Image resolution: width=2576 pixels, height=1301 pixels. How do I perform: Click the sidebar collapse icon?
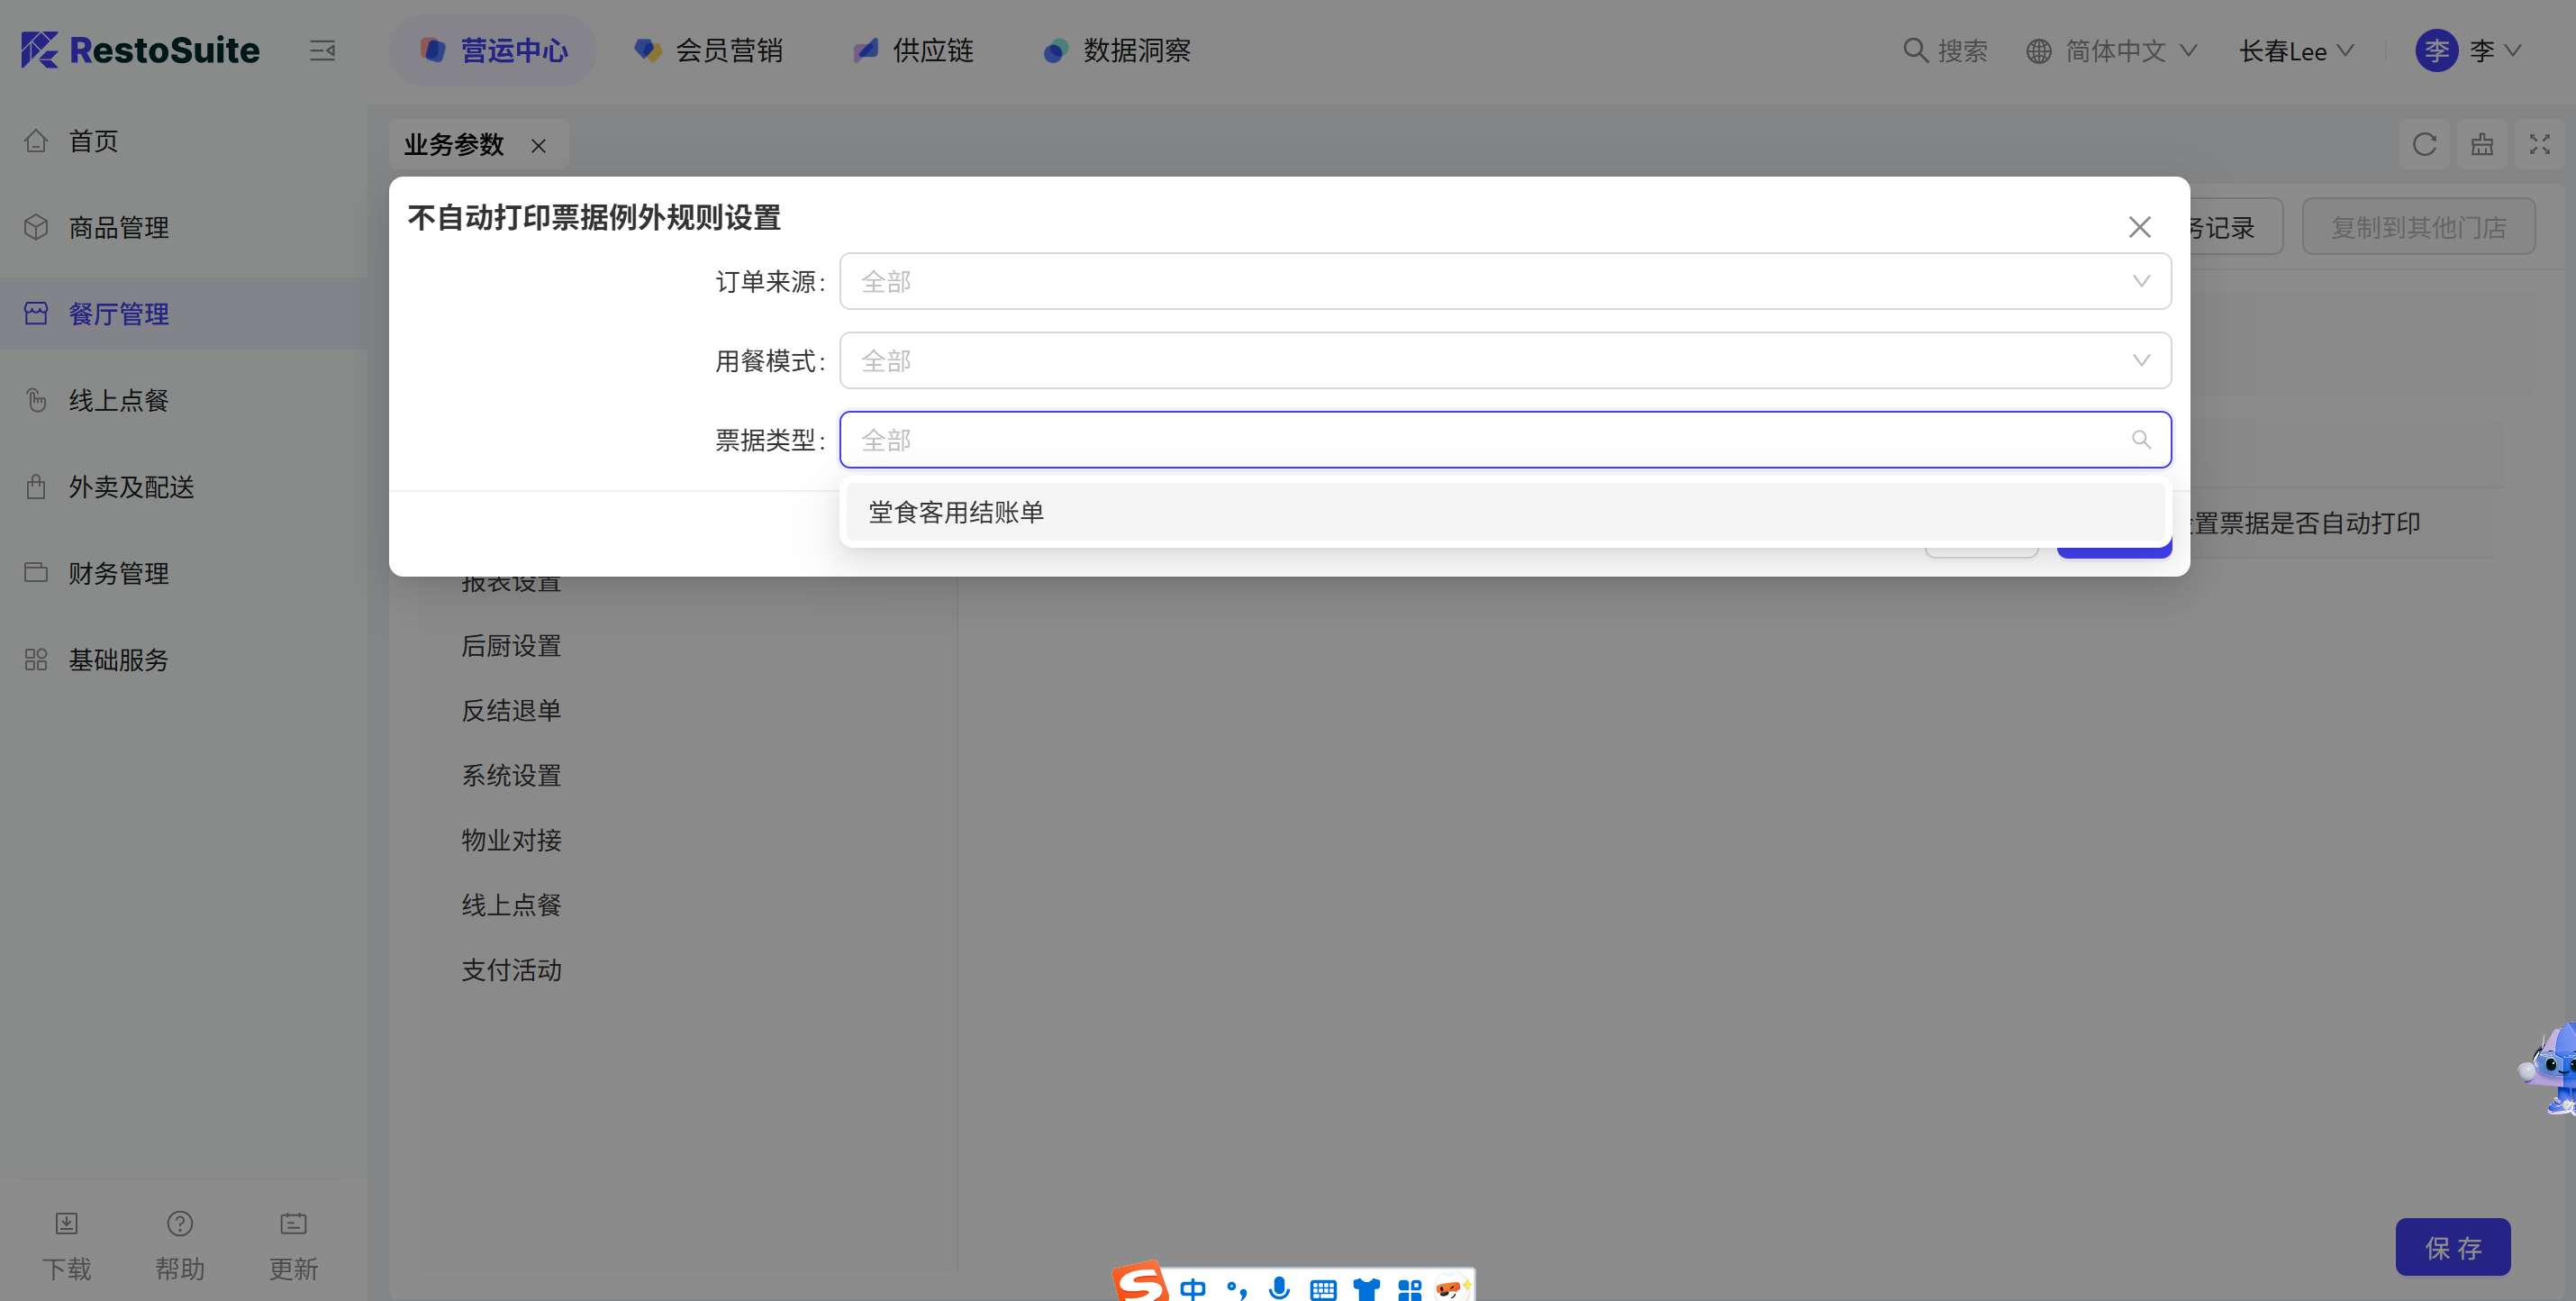[x=322, y=50]
